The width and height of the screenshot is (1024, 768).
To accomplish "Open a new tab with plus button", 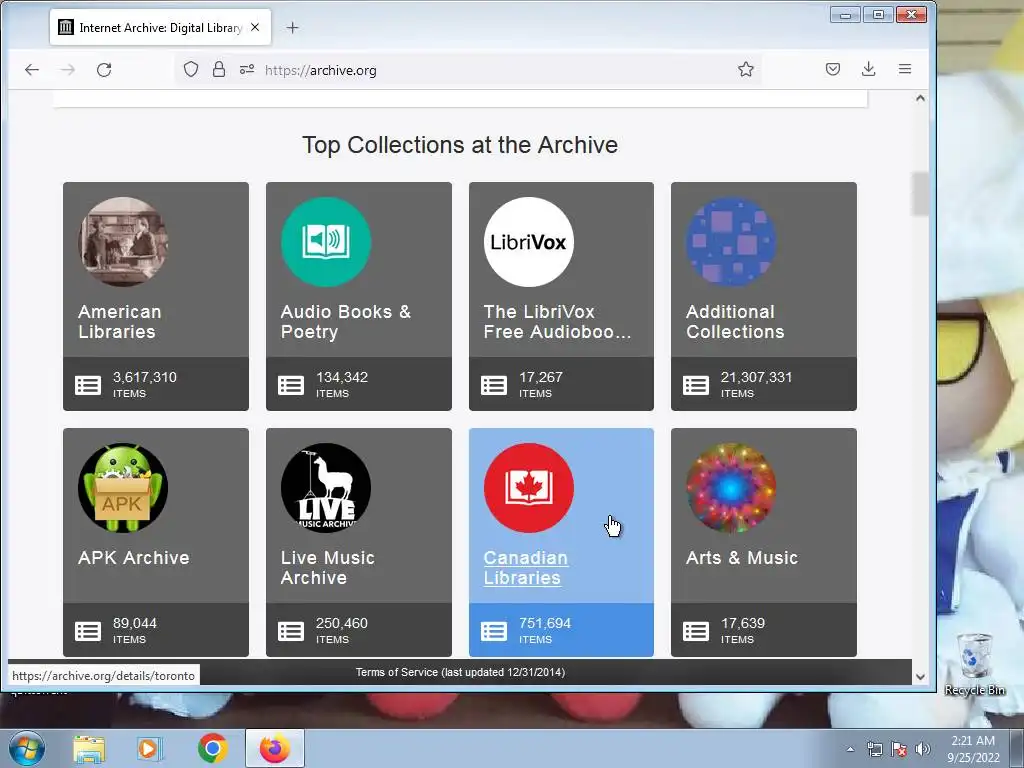I will [x=293, y=27].
